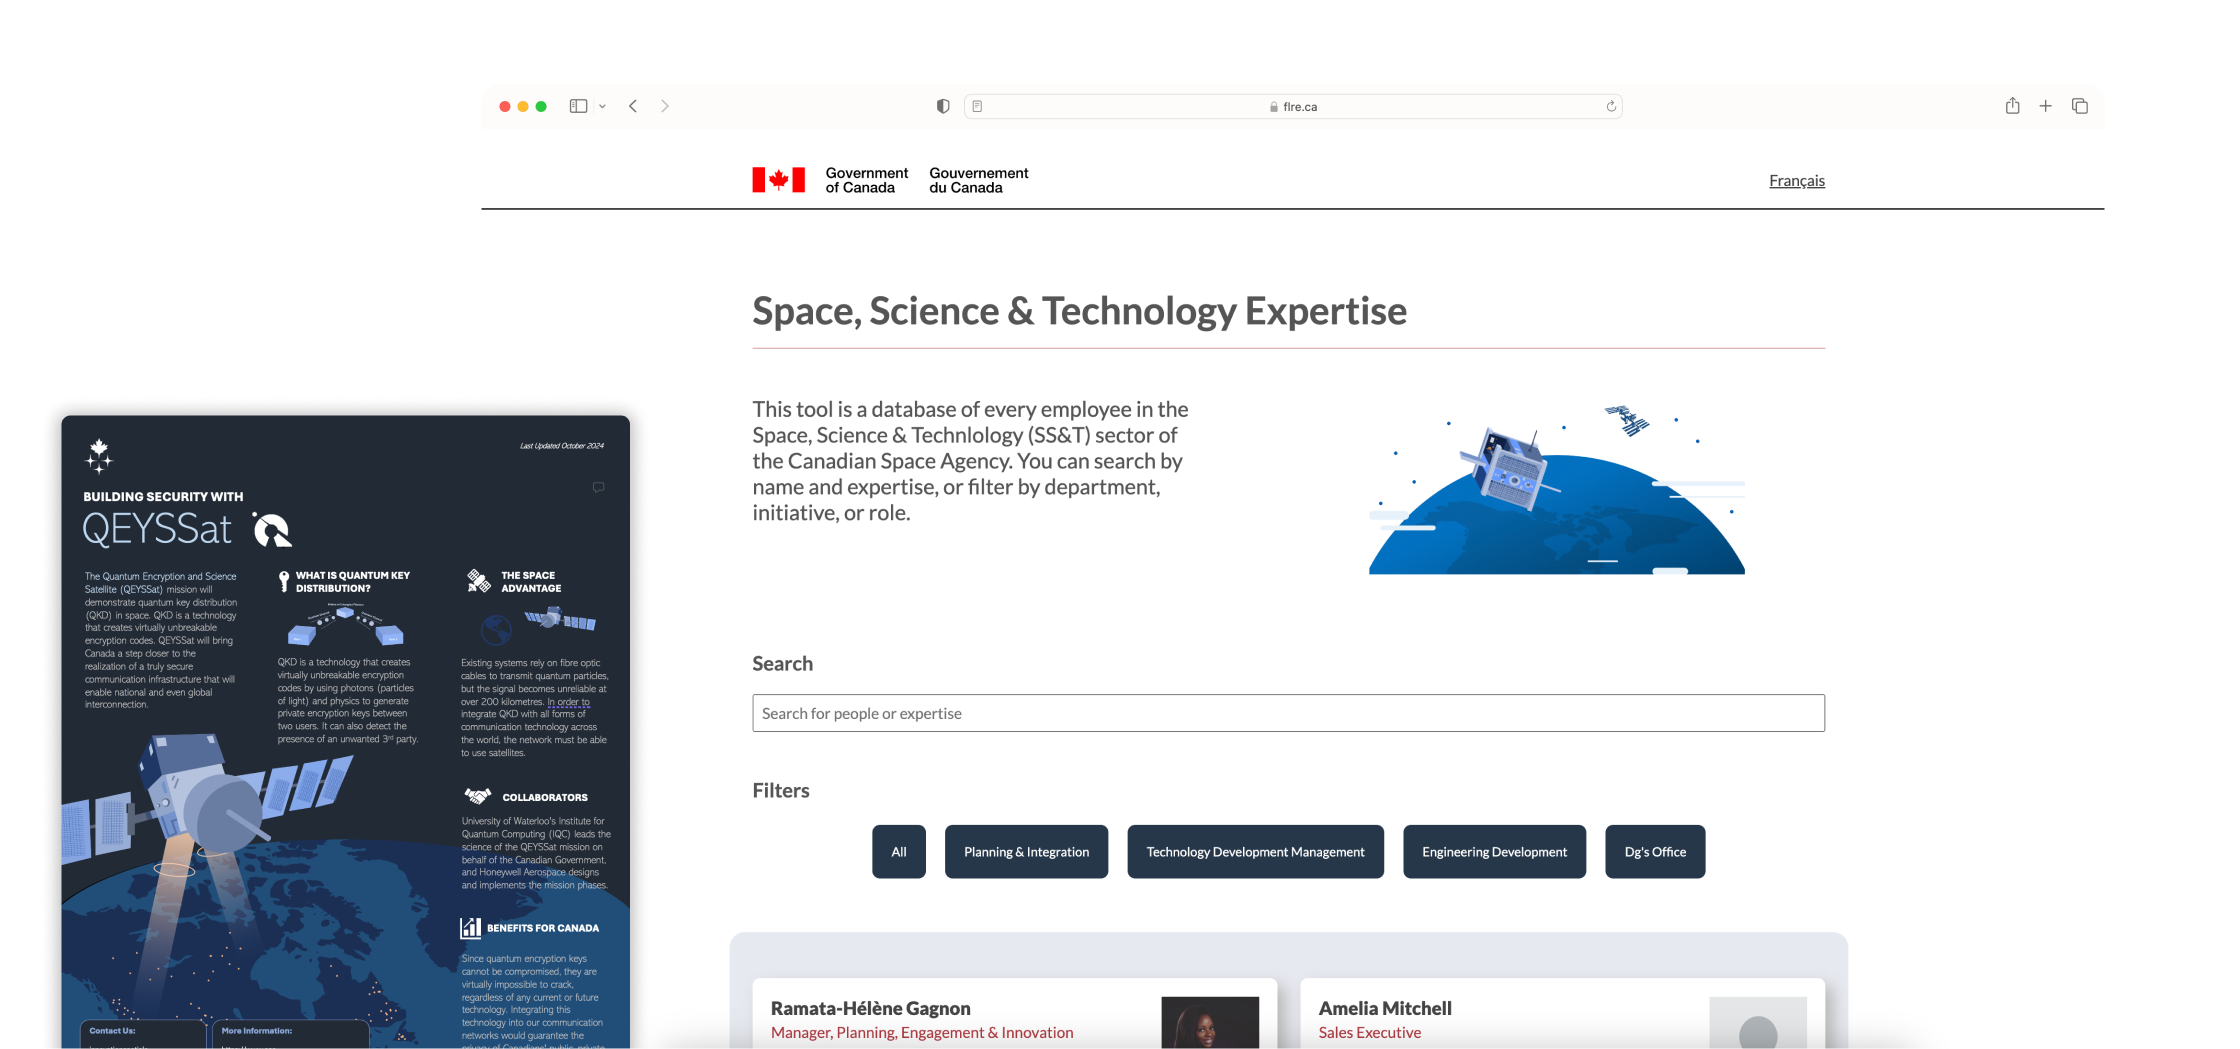This screenshot has width=2240, height=1049.
Task: Reload the page with the refresh icon
Action: [1611, 106]
